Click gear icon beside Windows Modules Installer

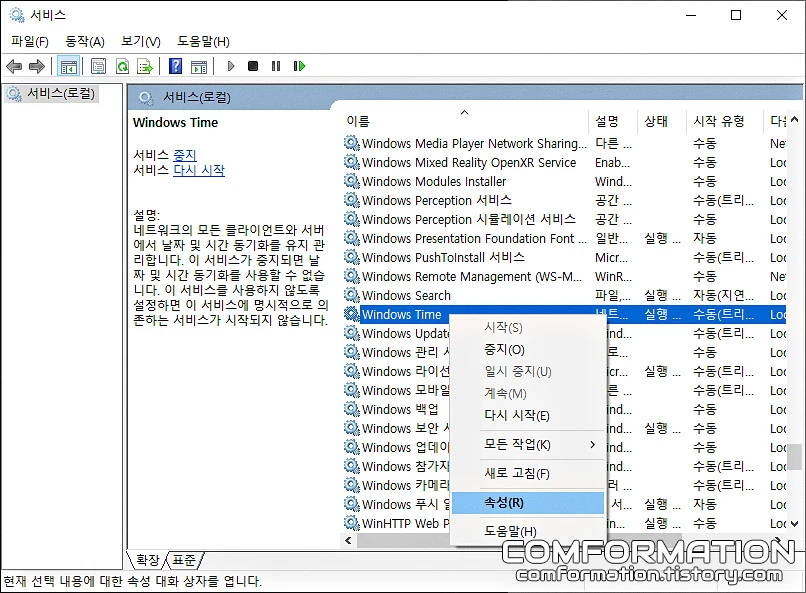(x=352, y=181)
